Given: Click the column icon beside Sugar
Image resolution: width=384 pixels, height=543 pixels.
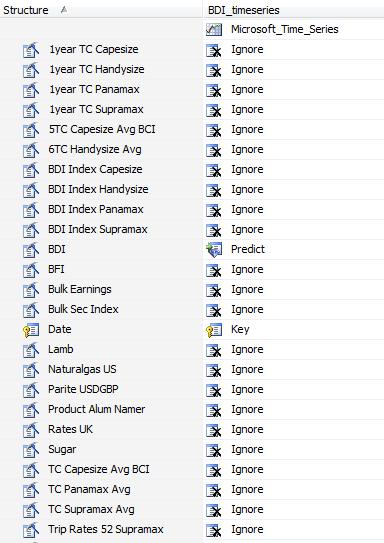Looking at the screenshot, I should tap(31, 450).
